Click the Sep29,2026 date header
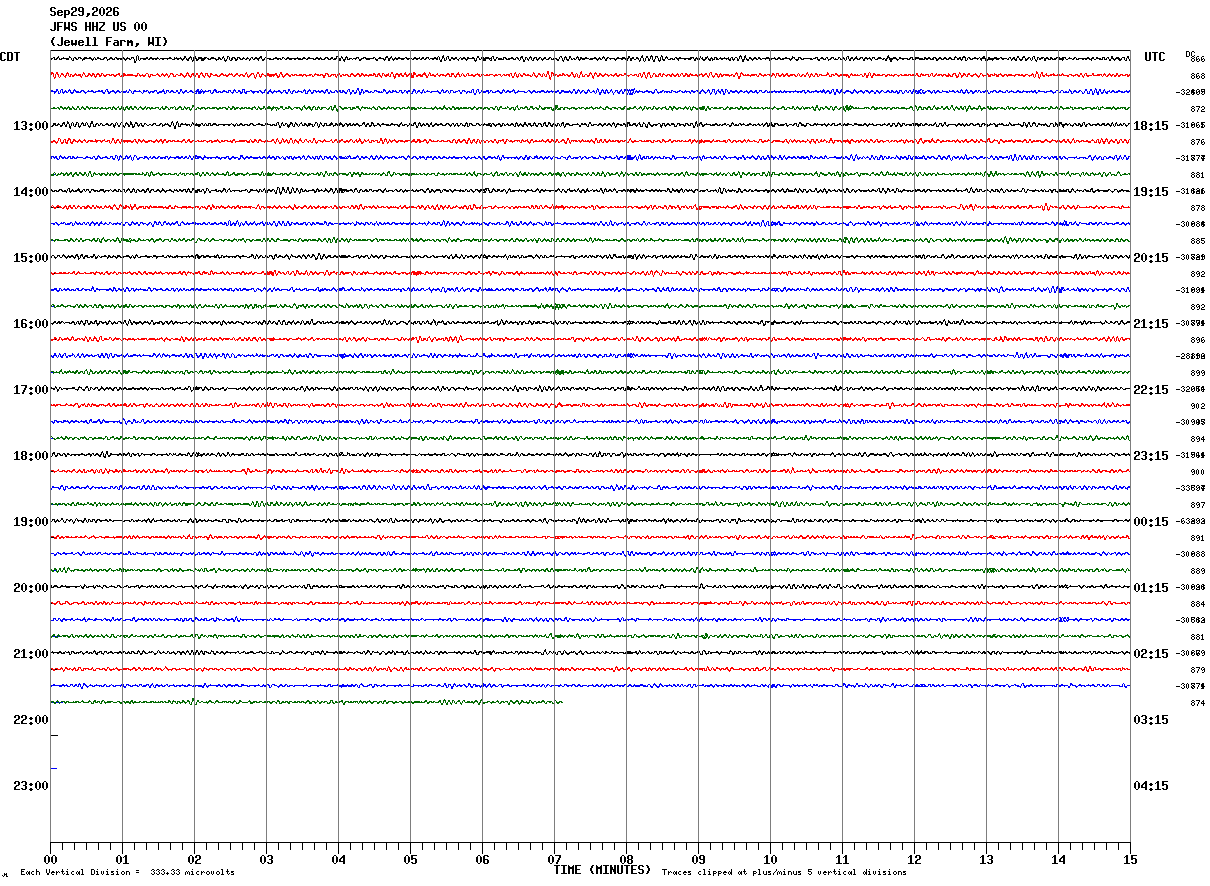 [x=84, y=12]
